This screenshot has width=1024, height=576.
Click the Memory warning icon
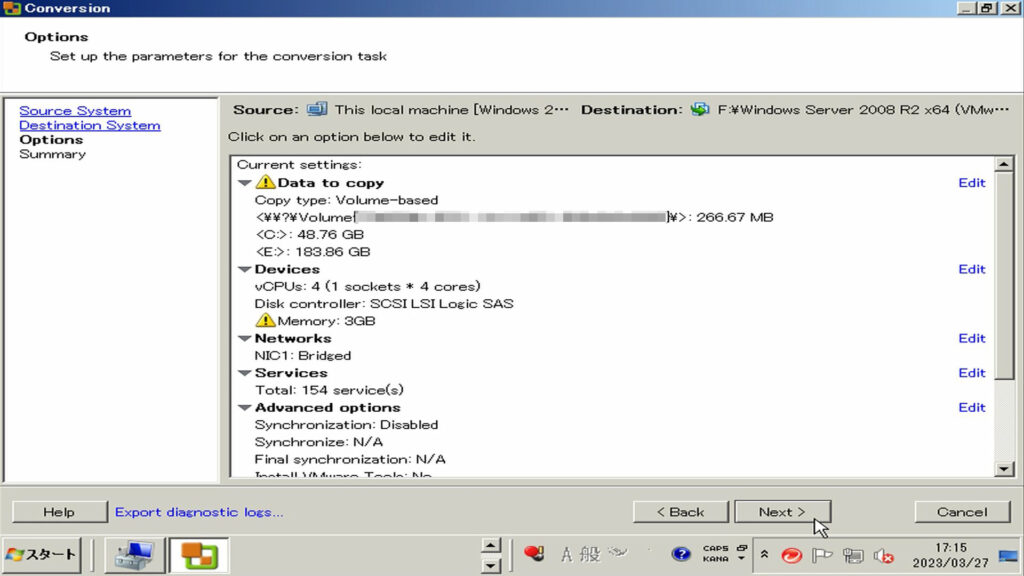click(x=265, y=321)
